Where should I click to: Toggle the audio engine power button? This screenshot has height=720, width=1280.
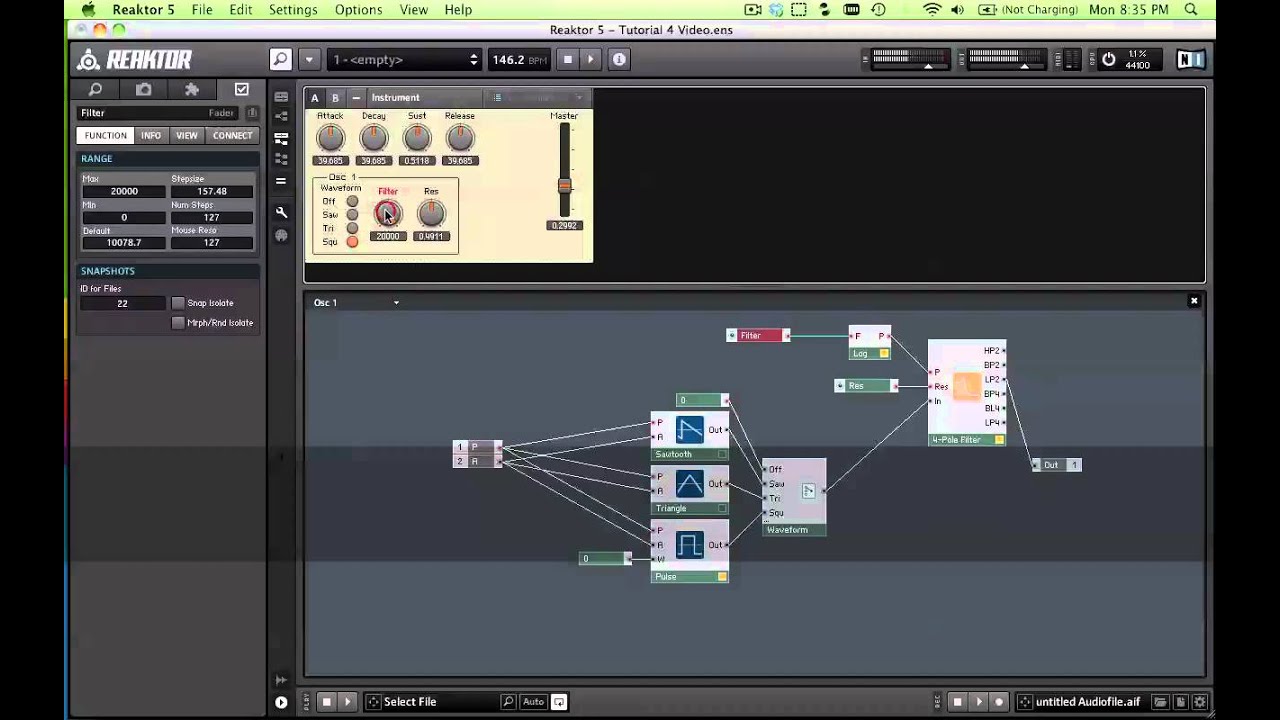click(x=1108, y=60)
